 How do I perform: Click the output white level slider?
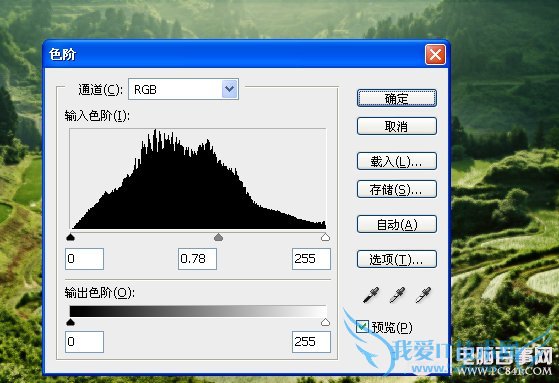pyautogui.click(x=325, y=322)
